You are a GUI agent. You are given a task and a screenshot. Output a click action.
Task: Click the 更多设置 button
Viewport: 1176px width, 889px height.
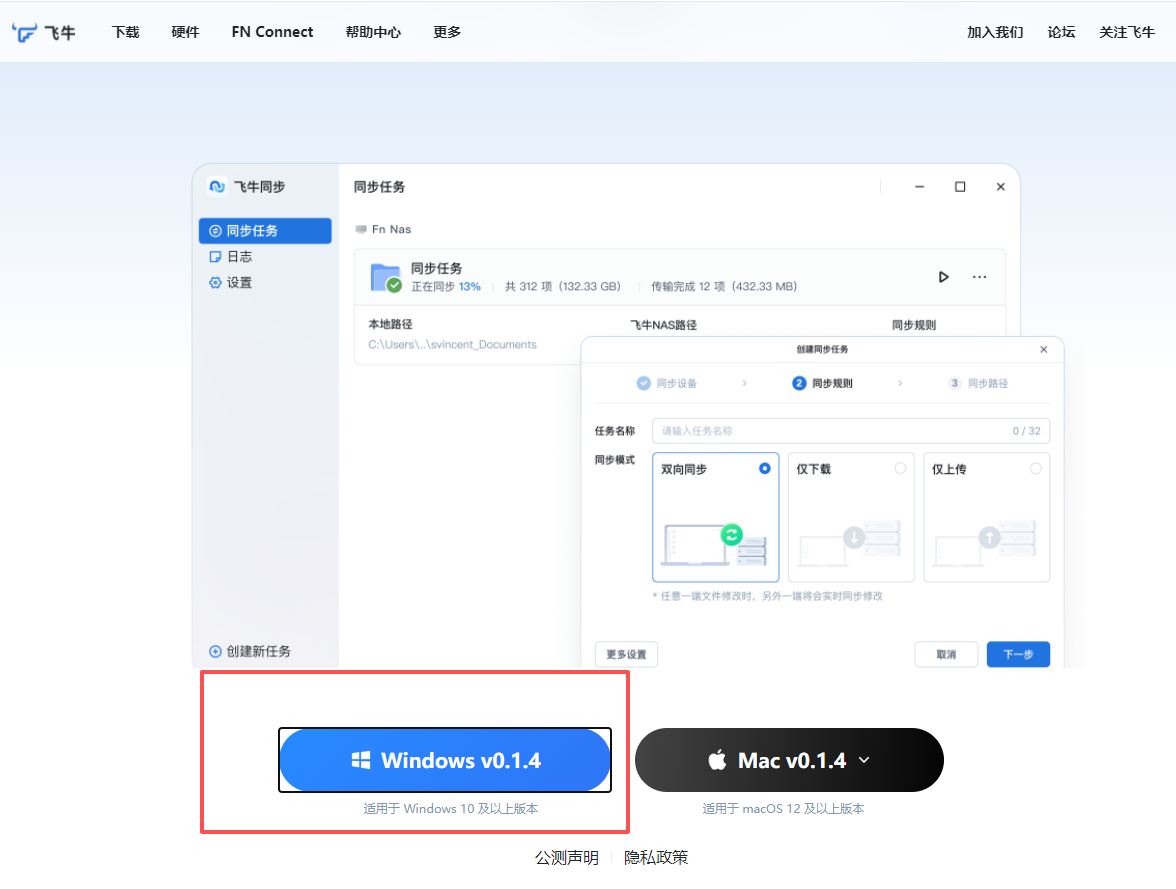coord(626,654)
